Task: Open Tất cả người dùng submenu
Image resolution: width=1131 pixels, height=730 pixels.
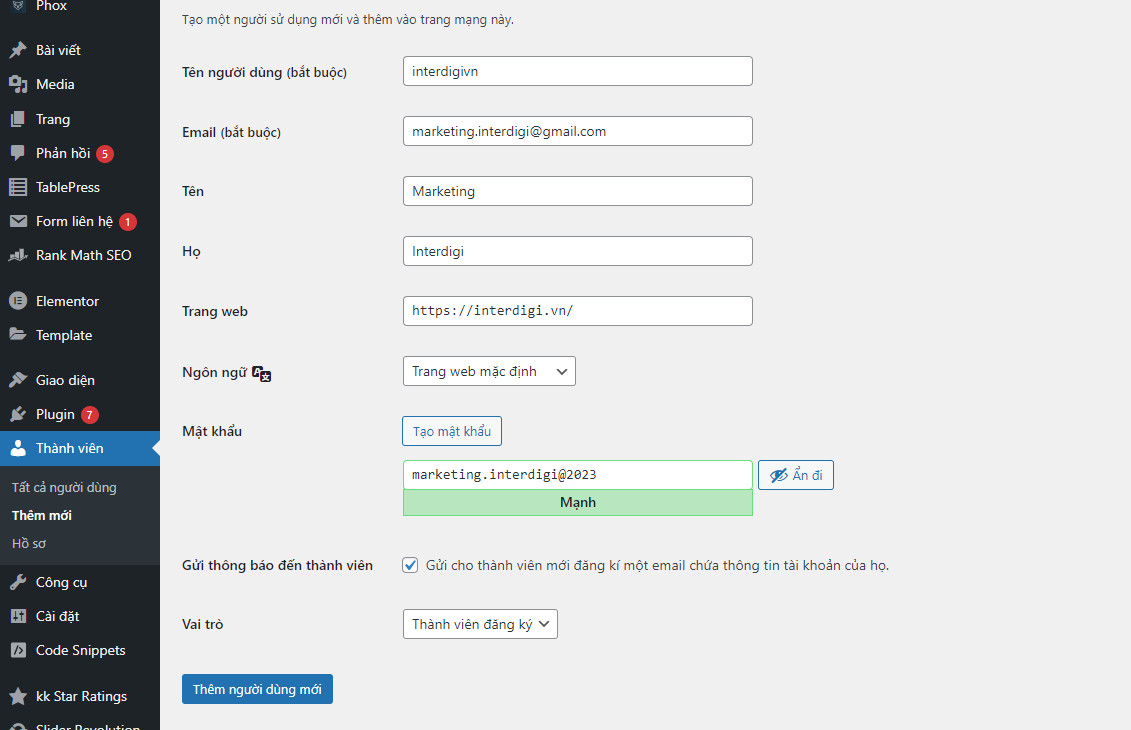Action: [64, 488]
